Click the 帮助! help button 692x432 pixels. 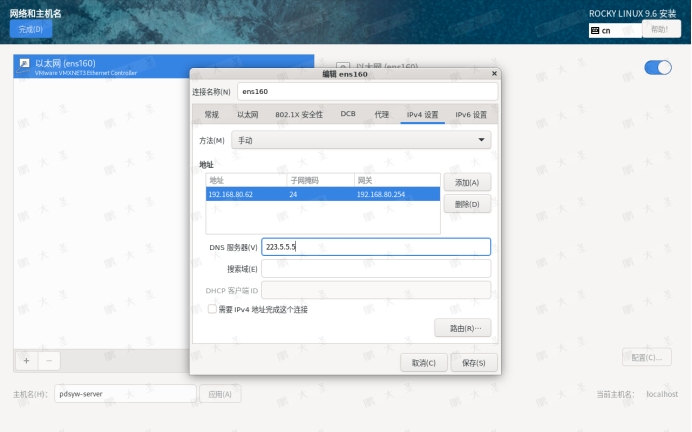click(x=661, y=29)
